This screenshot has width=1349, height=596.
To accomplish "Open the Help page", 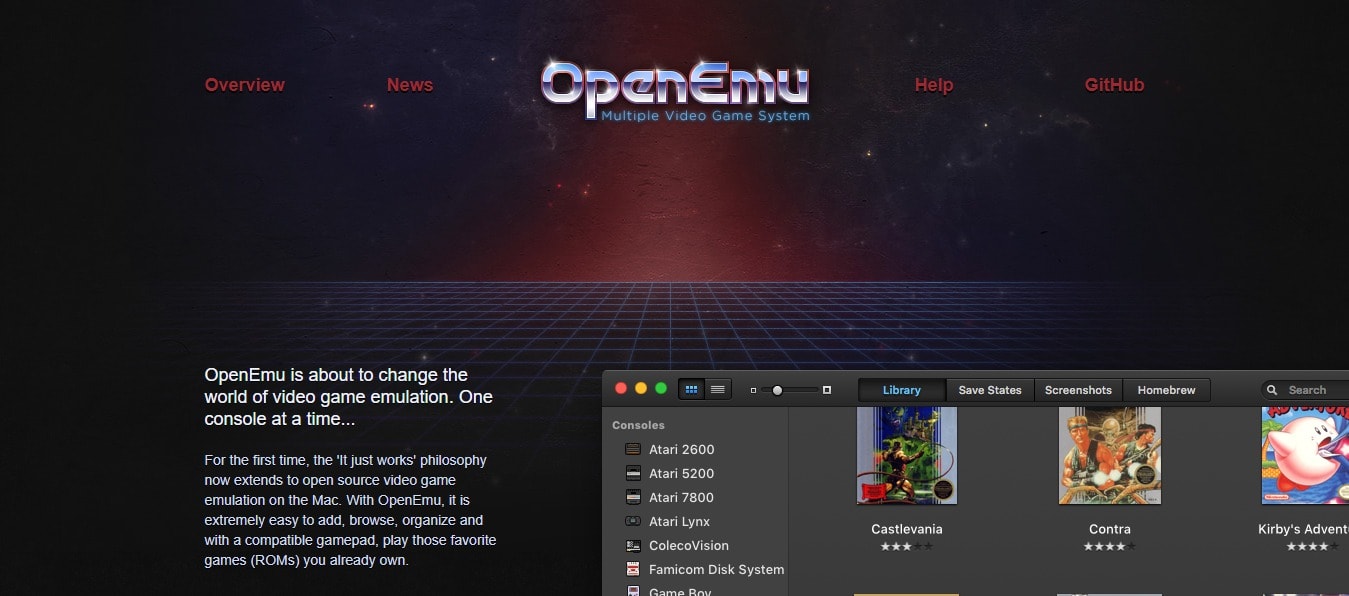I will tap(934, 85).
